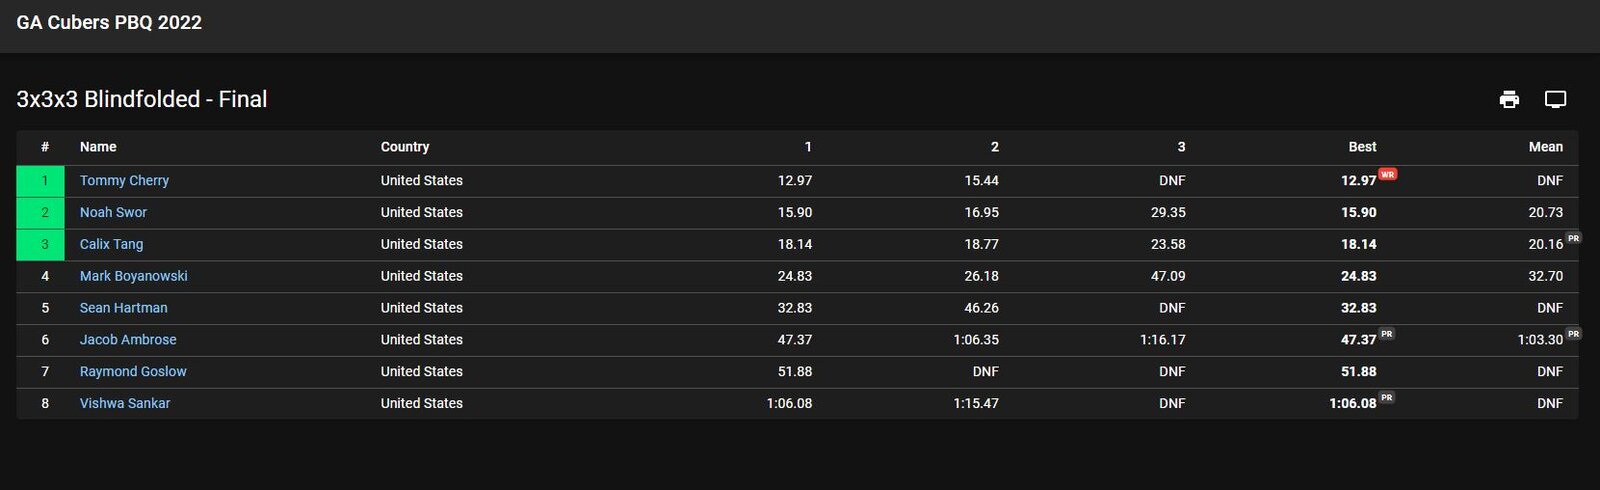Screen dimensions: 1600x490
Task: Open Tommy Cherry's competitor page
Action: [x=124, y=181]
